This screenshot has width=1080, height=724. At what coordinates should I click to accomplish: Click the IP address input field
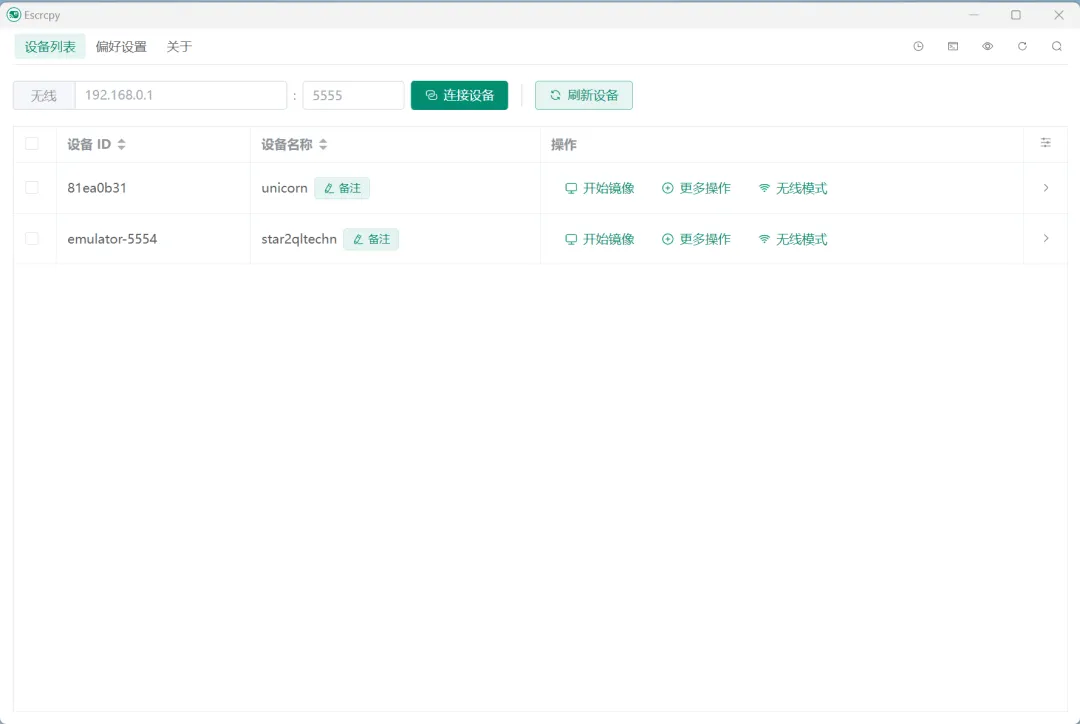(180, 93)
